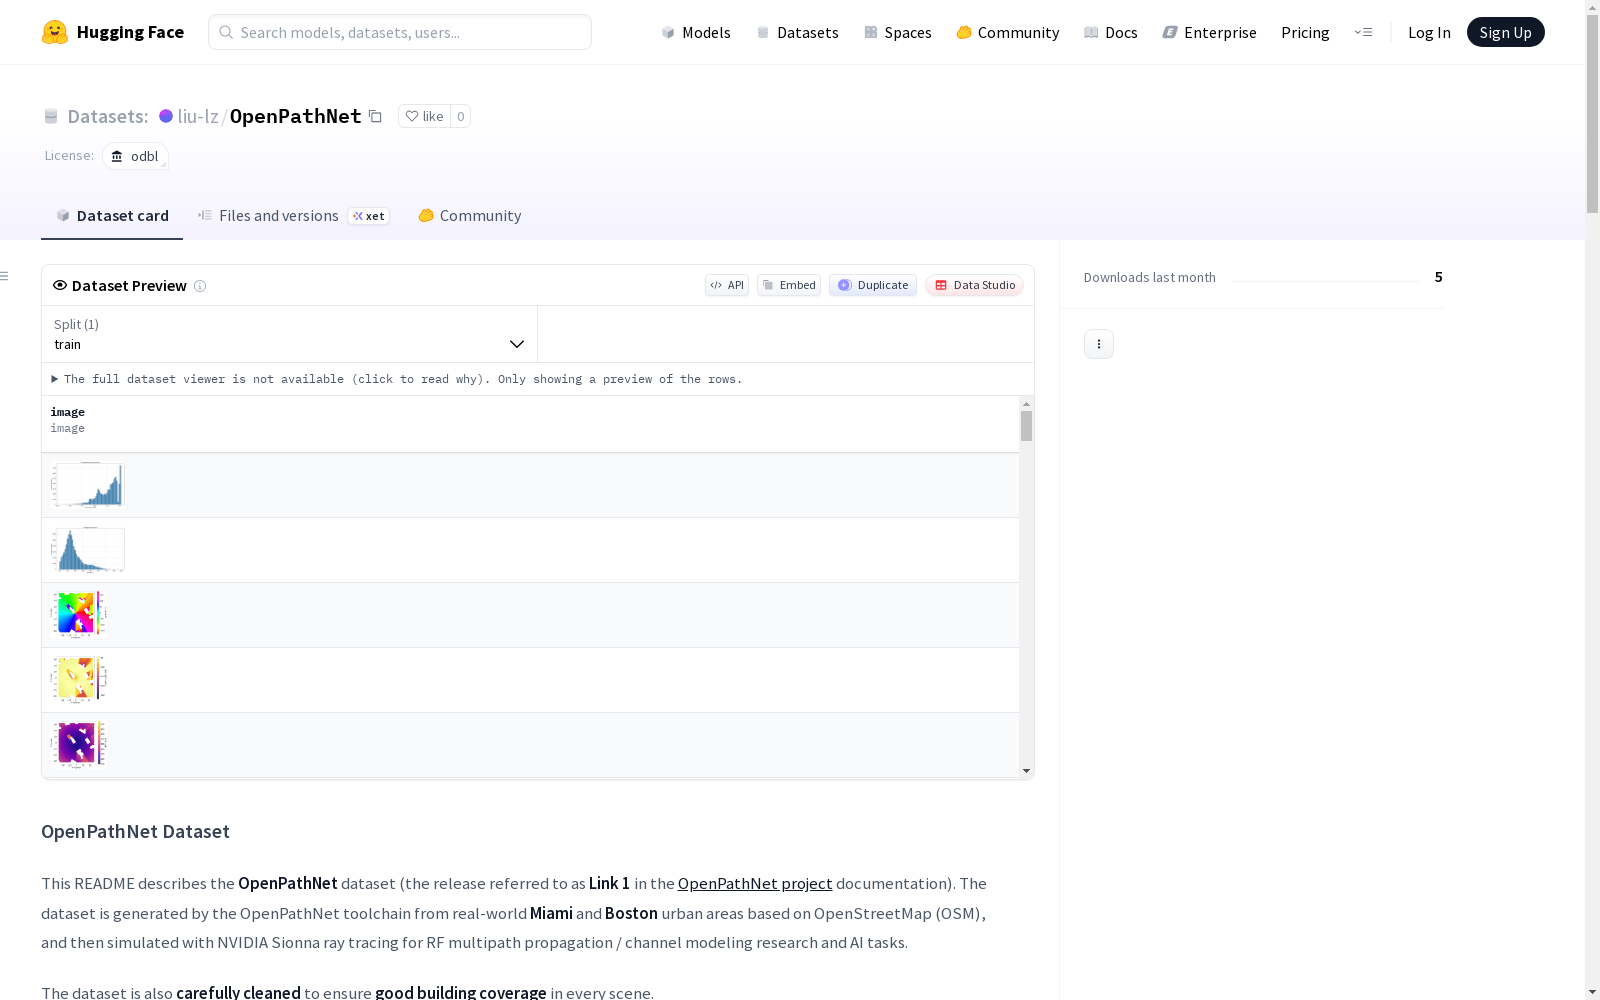Screen dimensions: 1600x1000
Task: Expand the full dataset viewer not available notice
Action: (x=397, y=379)
